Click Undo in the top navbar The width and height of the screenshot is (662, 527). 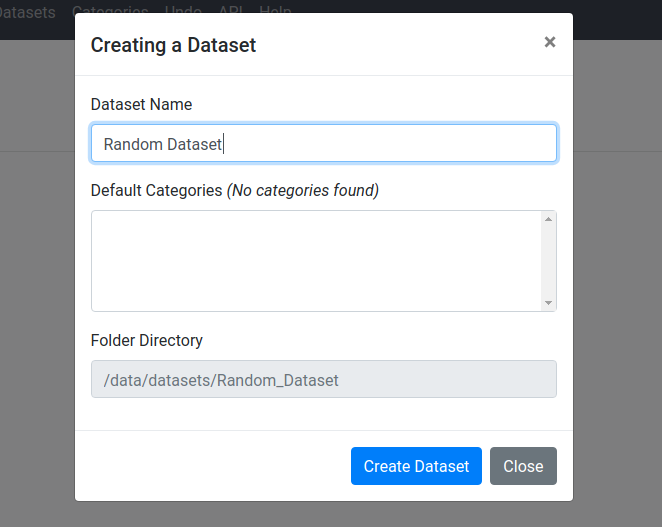[x=183, y=12]
